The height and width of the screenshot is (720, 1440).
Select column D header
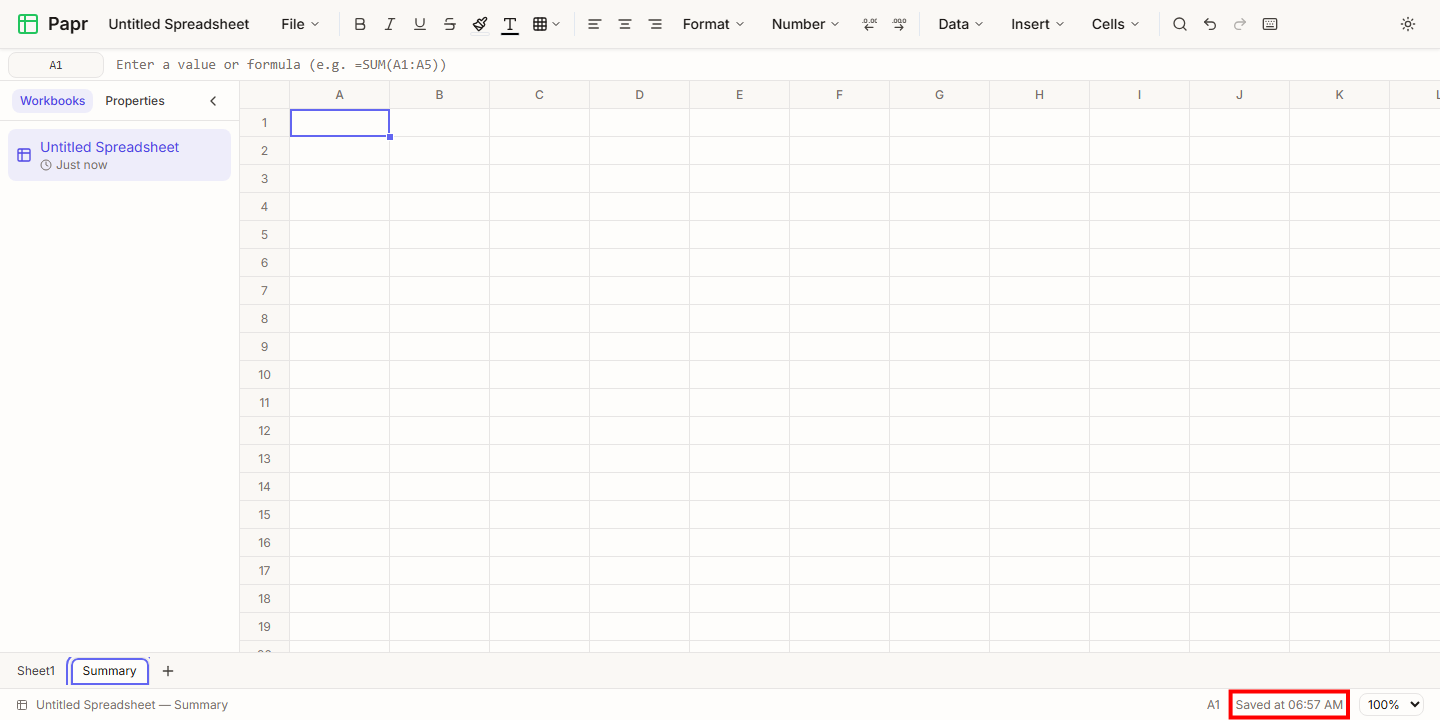pyautogui.click(x=640, y=95)
